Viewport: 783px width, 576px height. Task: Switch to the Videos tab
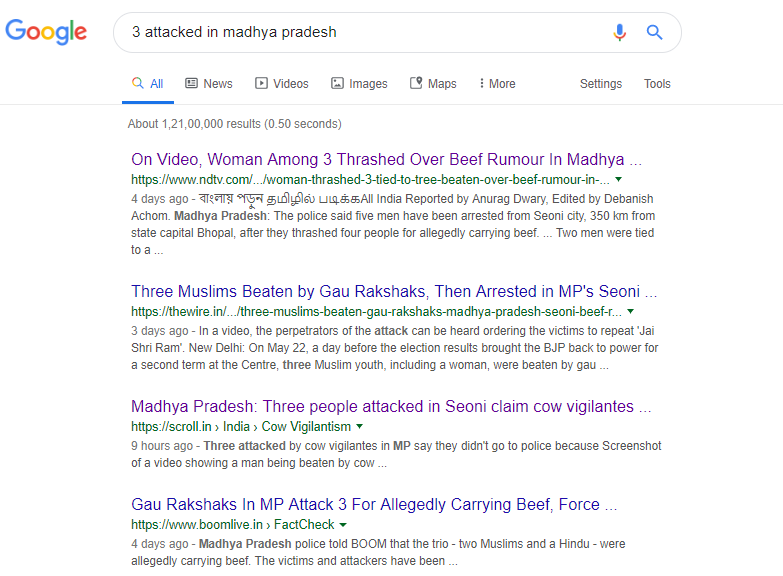click(x=282, y=83)
